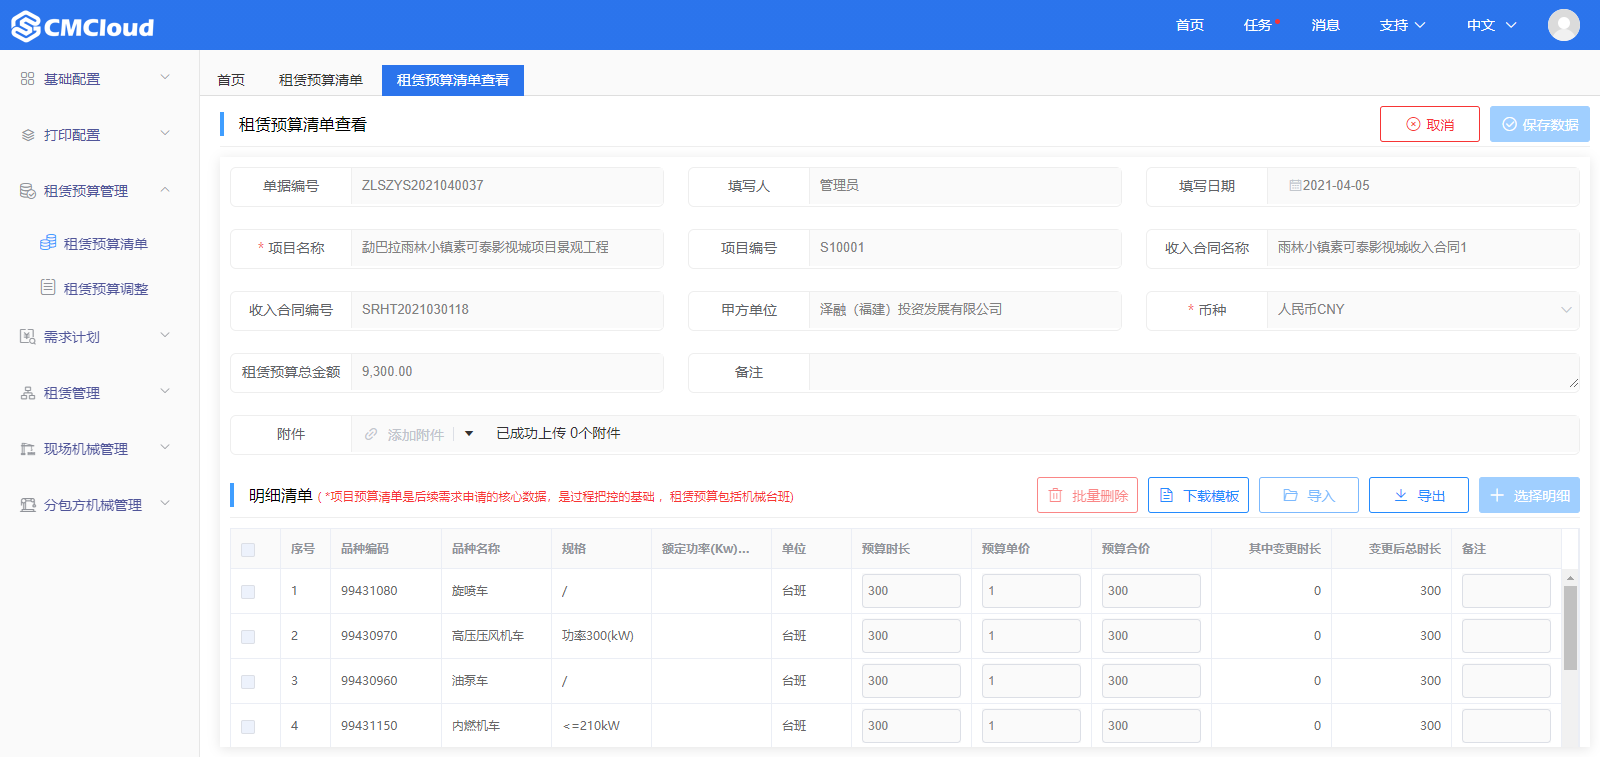Click the table vertical scrollbar thumb
Screen dimensions: 1600x757
coord(1570,628)
